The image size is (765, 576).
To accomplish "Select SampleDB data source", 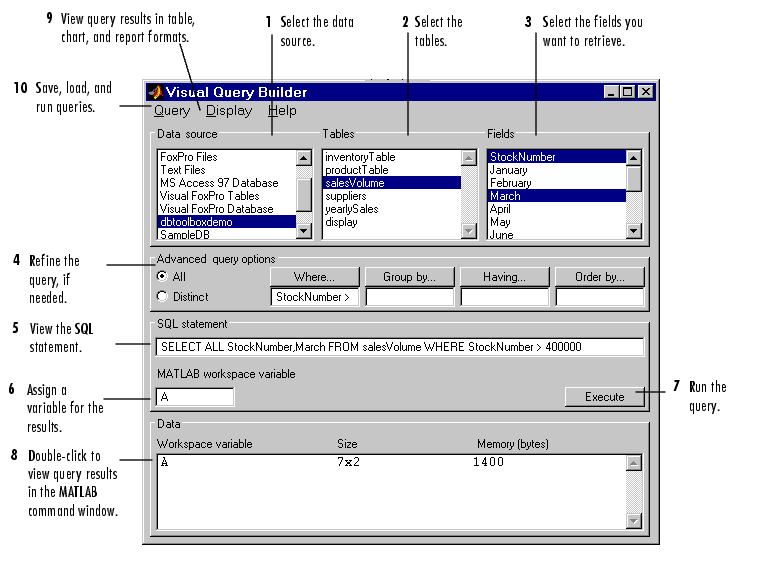I will (x=227, y=234).
